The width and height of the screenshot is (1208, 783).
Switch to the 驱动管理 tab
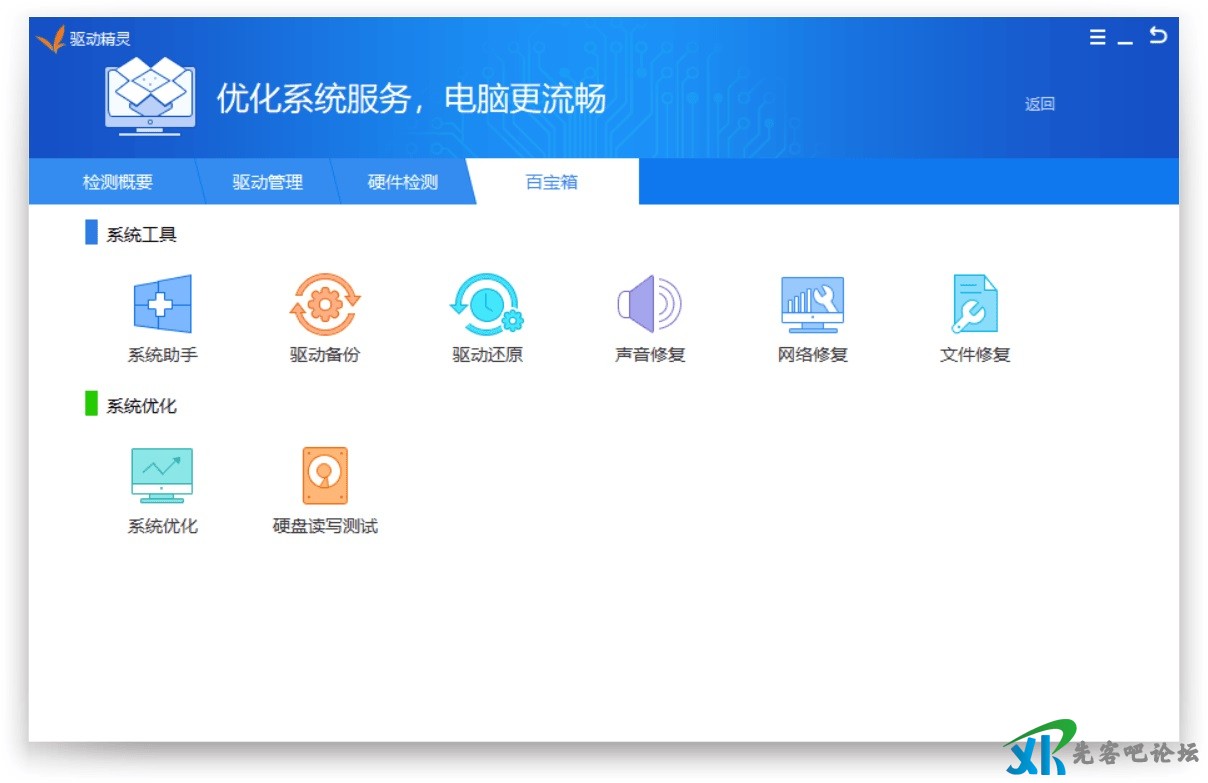(267, 183)
